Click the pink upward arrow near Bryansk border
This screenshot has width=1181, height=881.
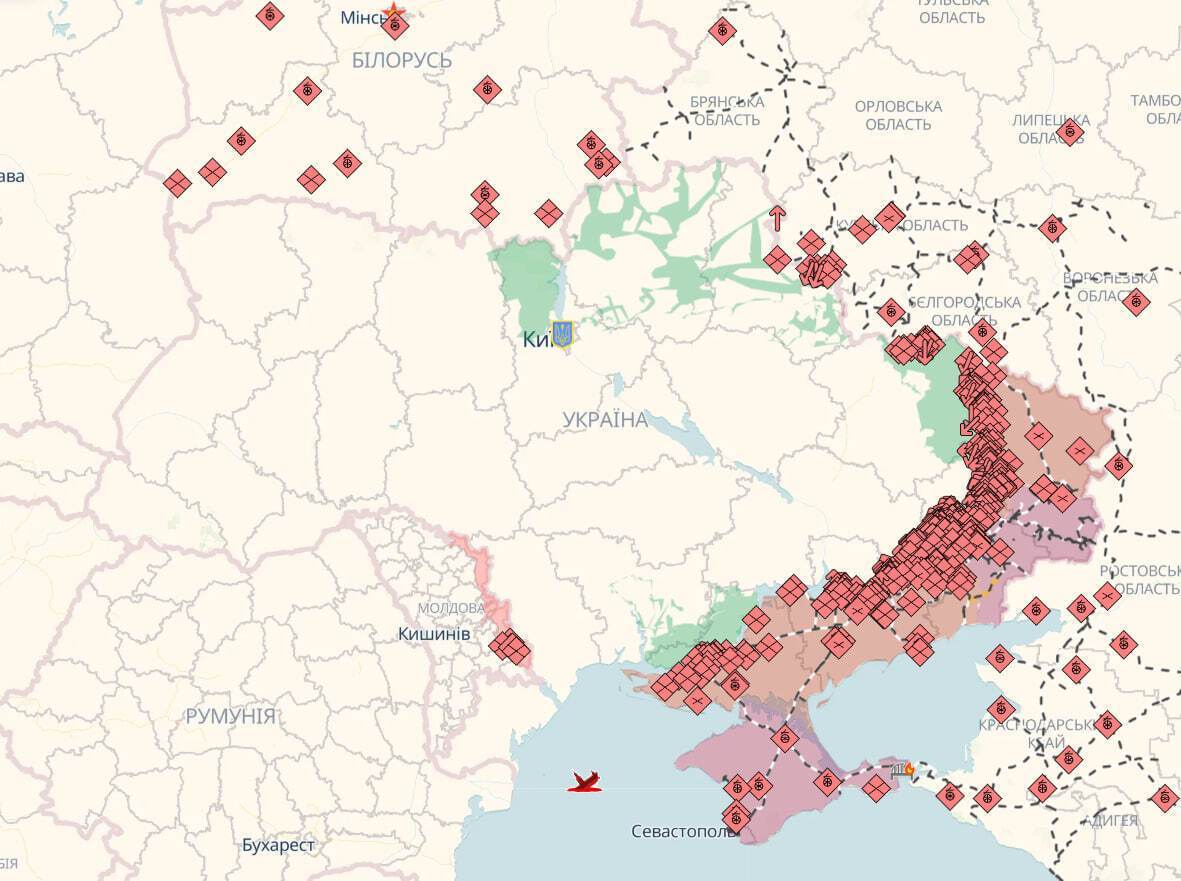pos(777,217)
